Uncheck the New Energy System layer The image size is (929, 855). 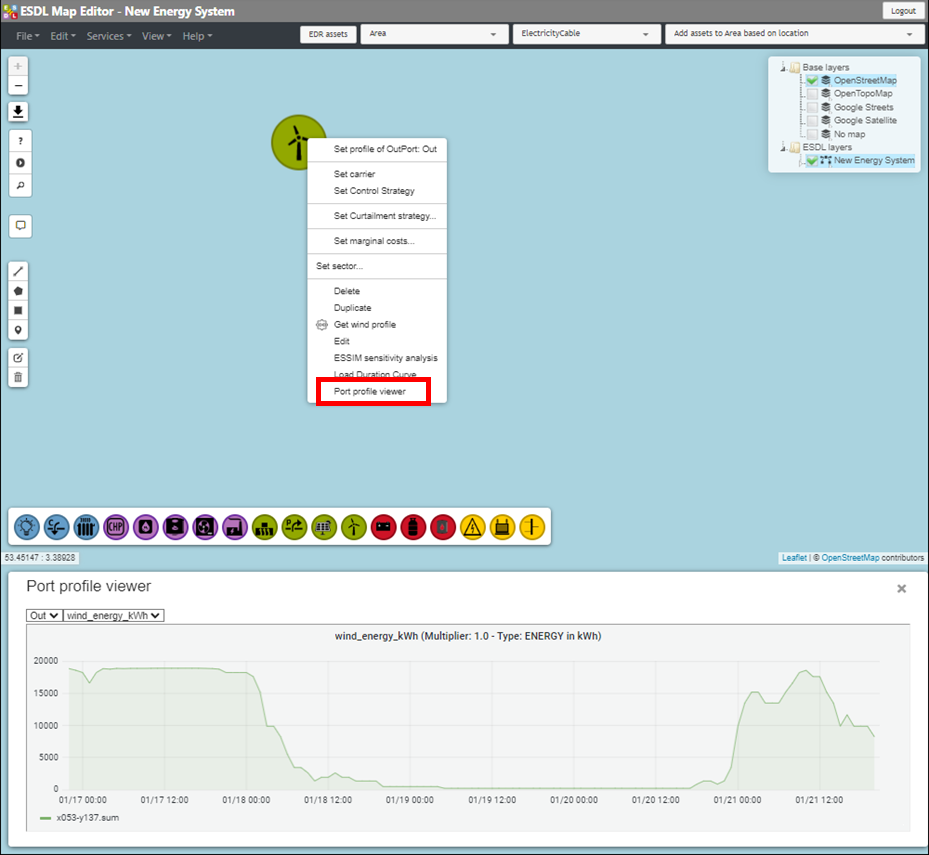click(812, 161)
